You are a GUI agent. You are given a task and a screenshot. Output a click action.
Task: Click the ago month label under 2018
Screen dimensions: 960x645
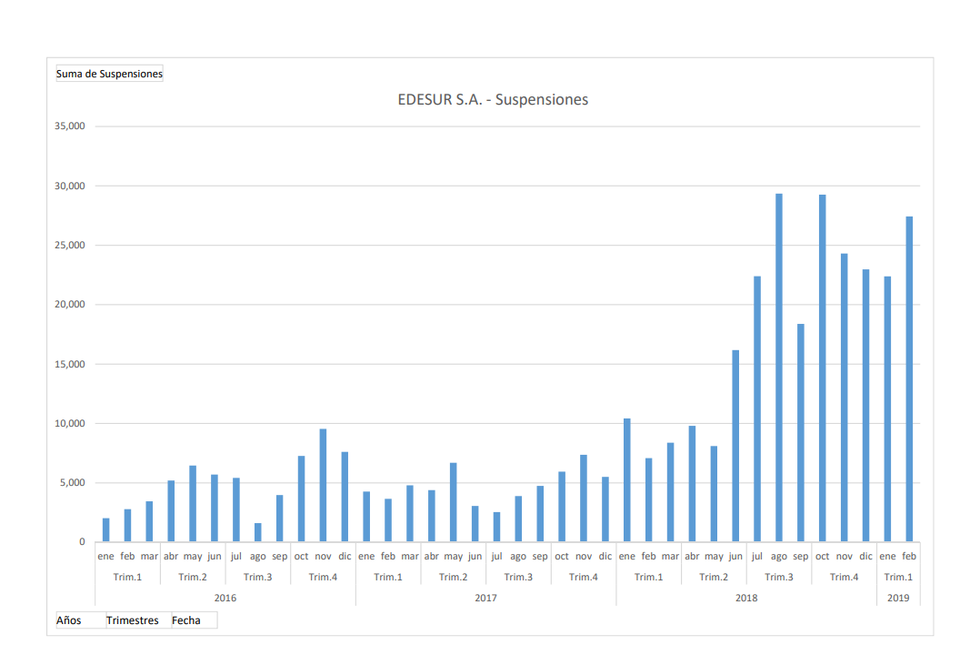point(779,556)
